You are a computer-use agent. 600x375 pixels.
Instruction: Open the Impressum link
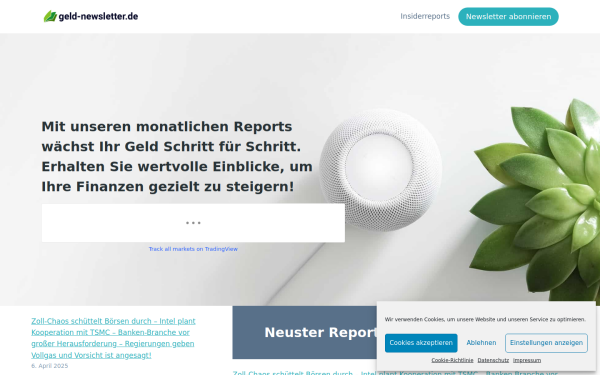[527, 360]
